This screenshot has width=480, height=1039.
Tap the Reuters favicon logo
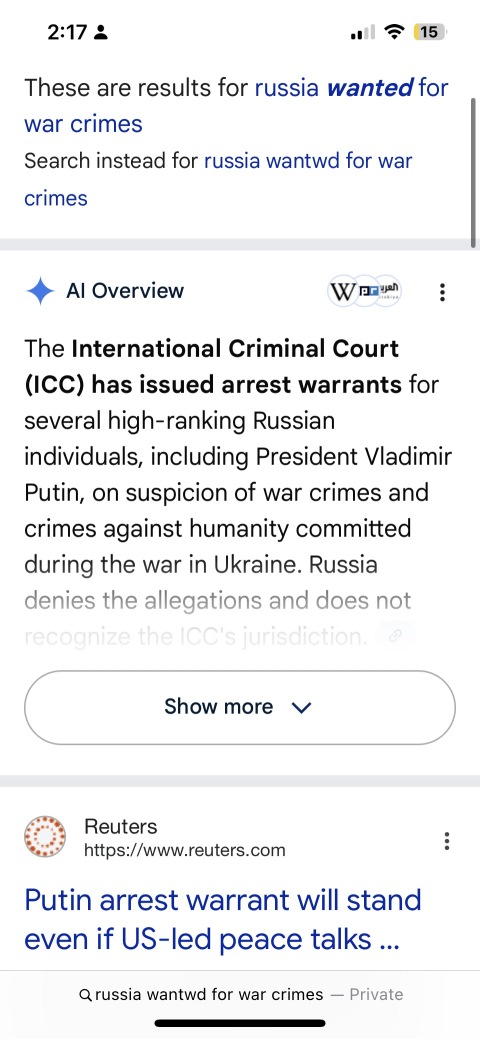tap(45, 838)
